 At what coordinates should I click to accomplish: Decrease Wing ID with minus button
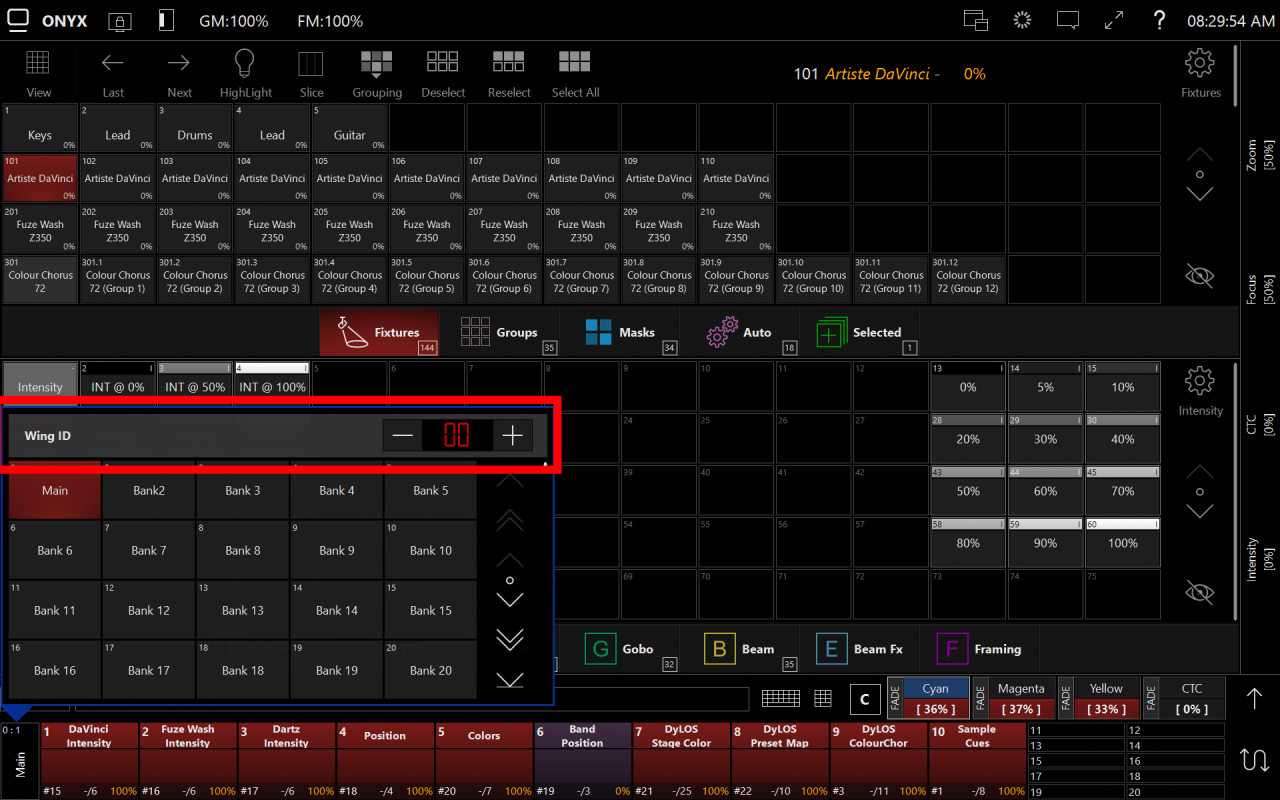click(x=402, y=435)
